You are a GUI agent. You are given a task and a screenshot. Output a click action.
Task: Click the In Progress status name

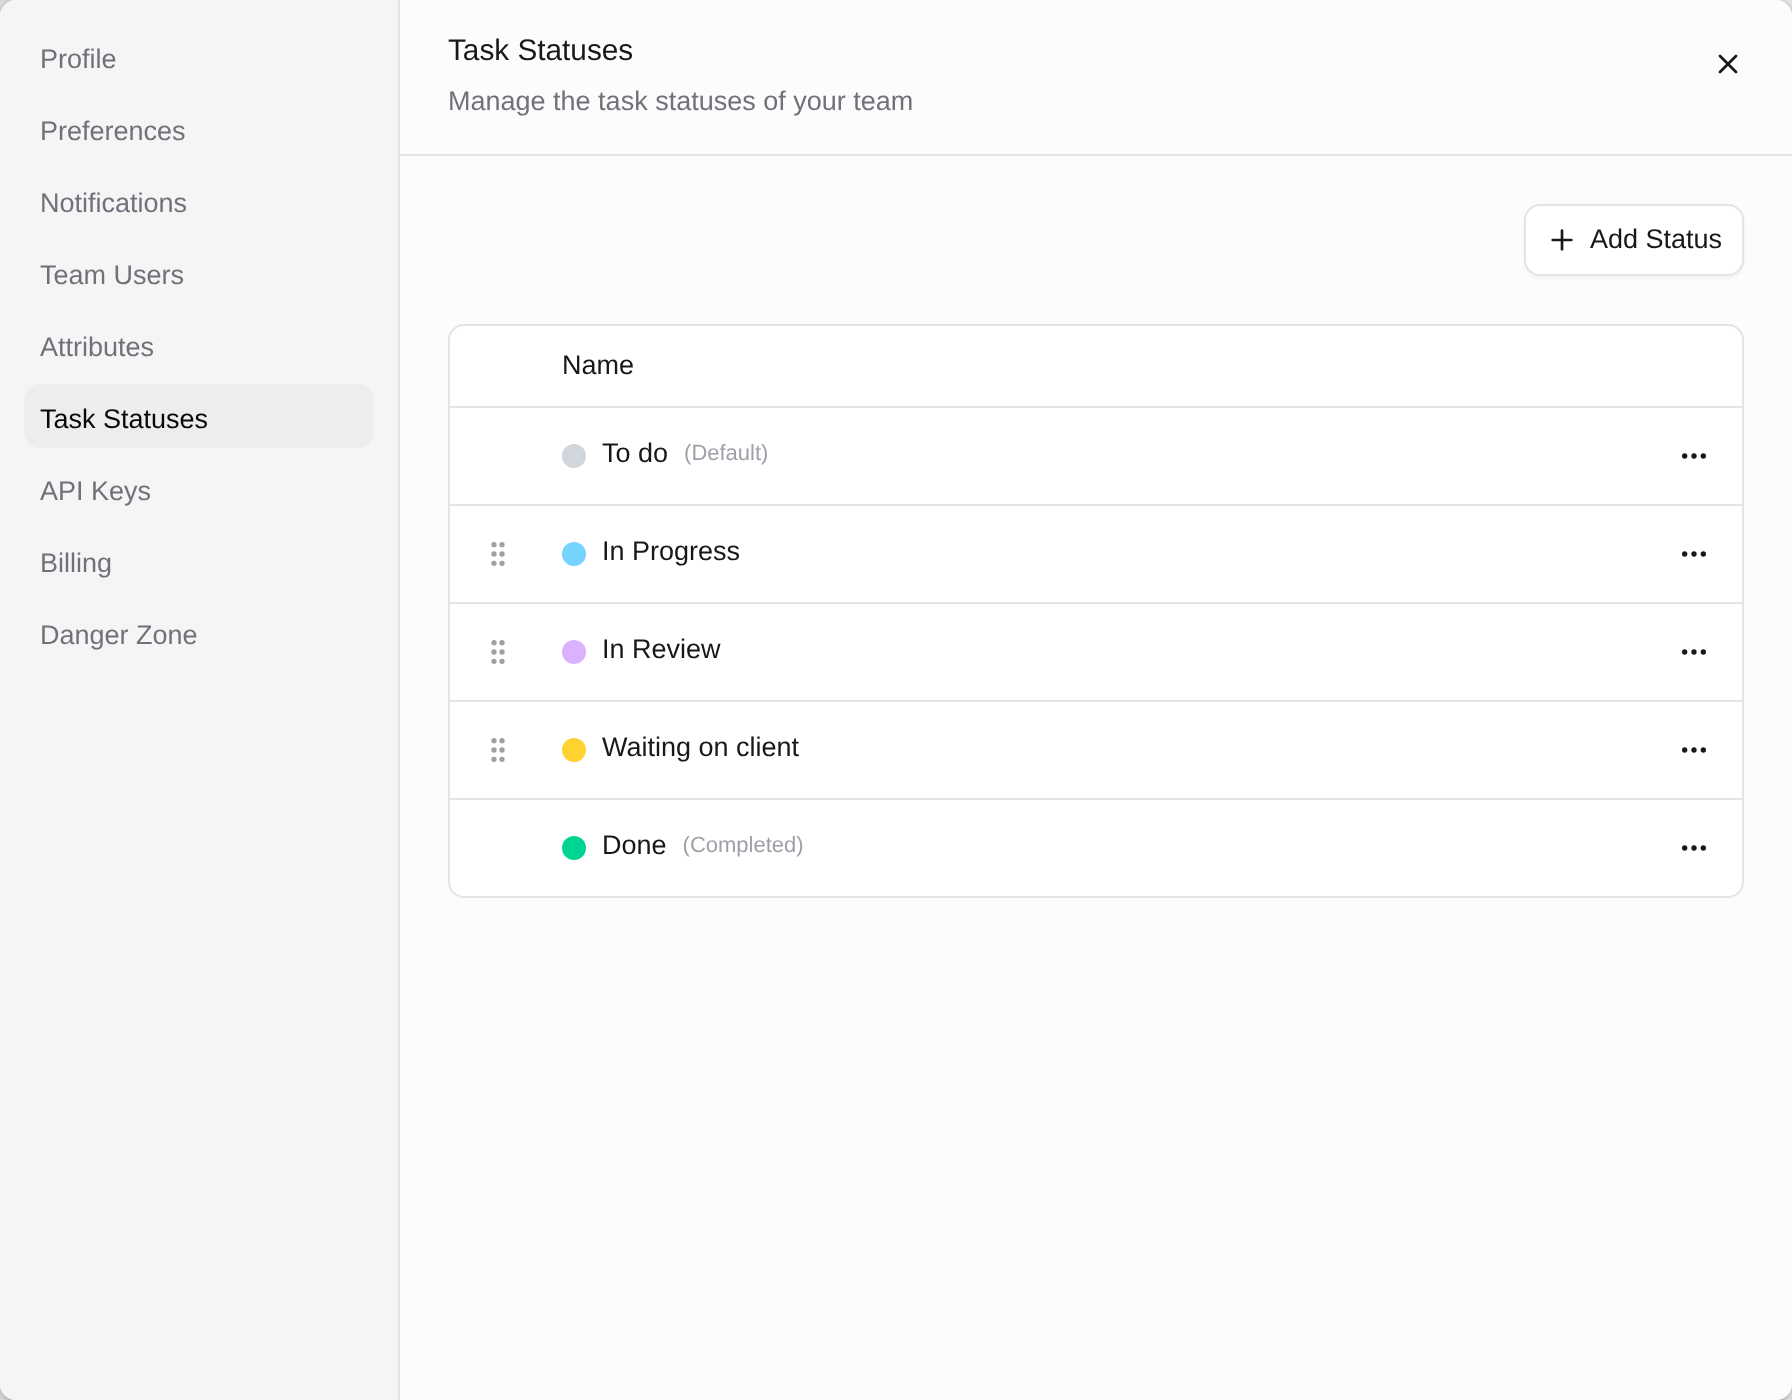point(671,551)
